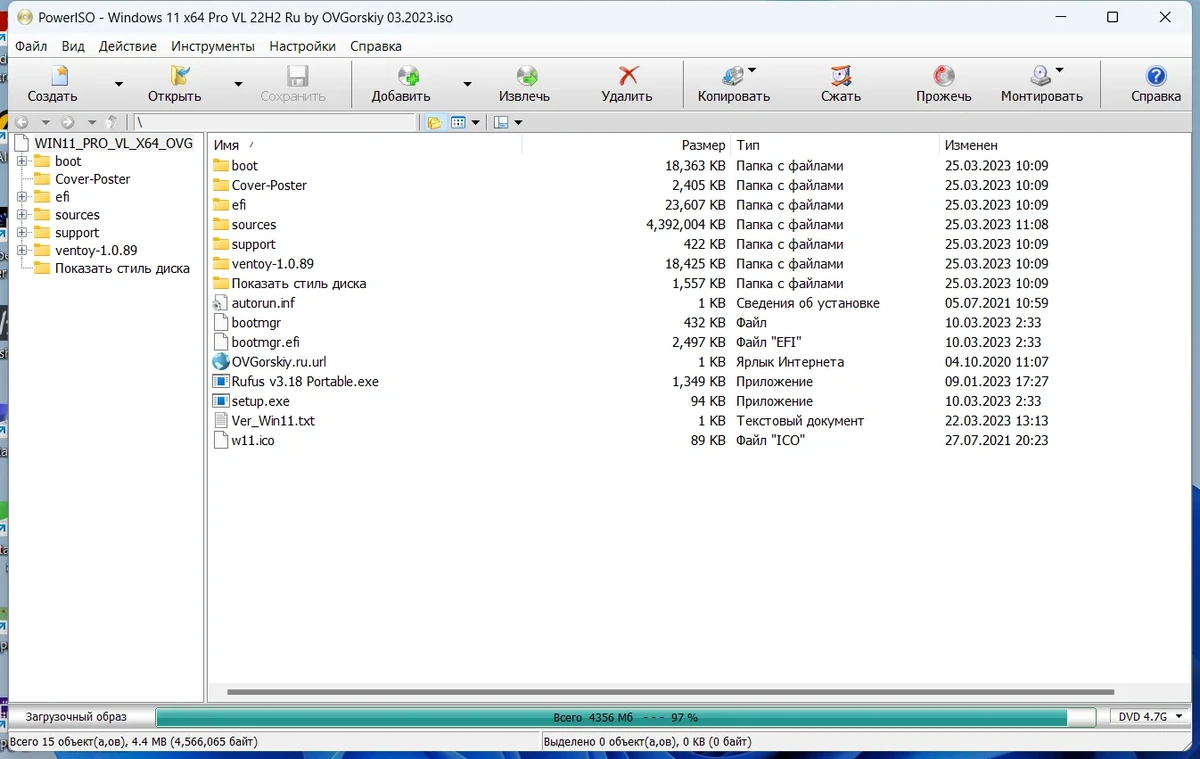Screen dimensions: 1200x759
Task: Open the Создать dropdown arrow
Action: tap(119, 84)
